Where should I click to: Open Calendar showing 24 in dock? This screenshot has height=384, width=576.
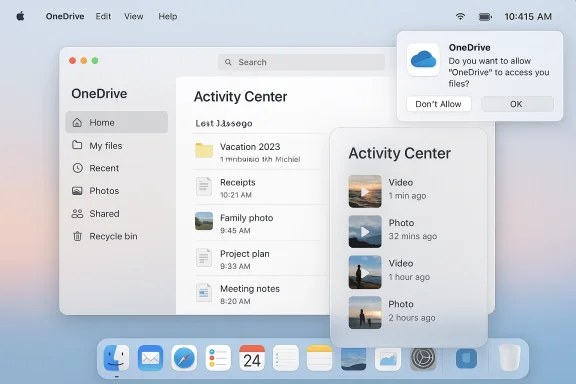point(252,358)
